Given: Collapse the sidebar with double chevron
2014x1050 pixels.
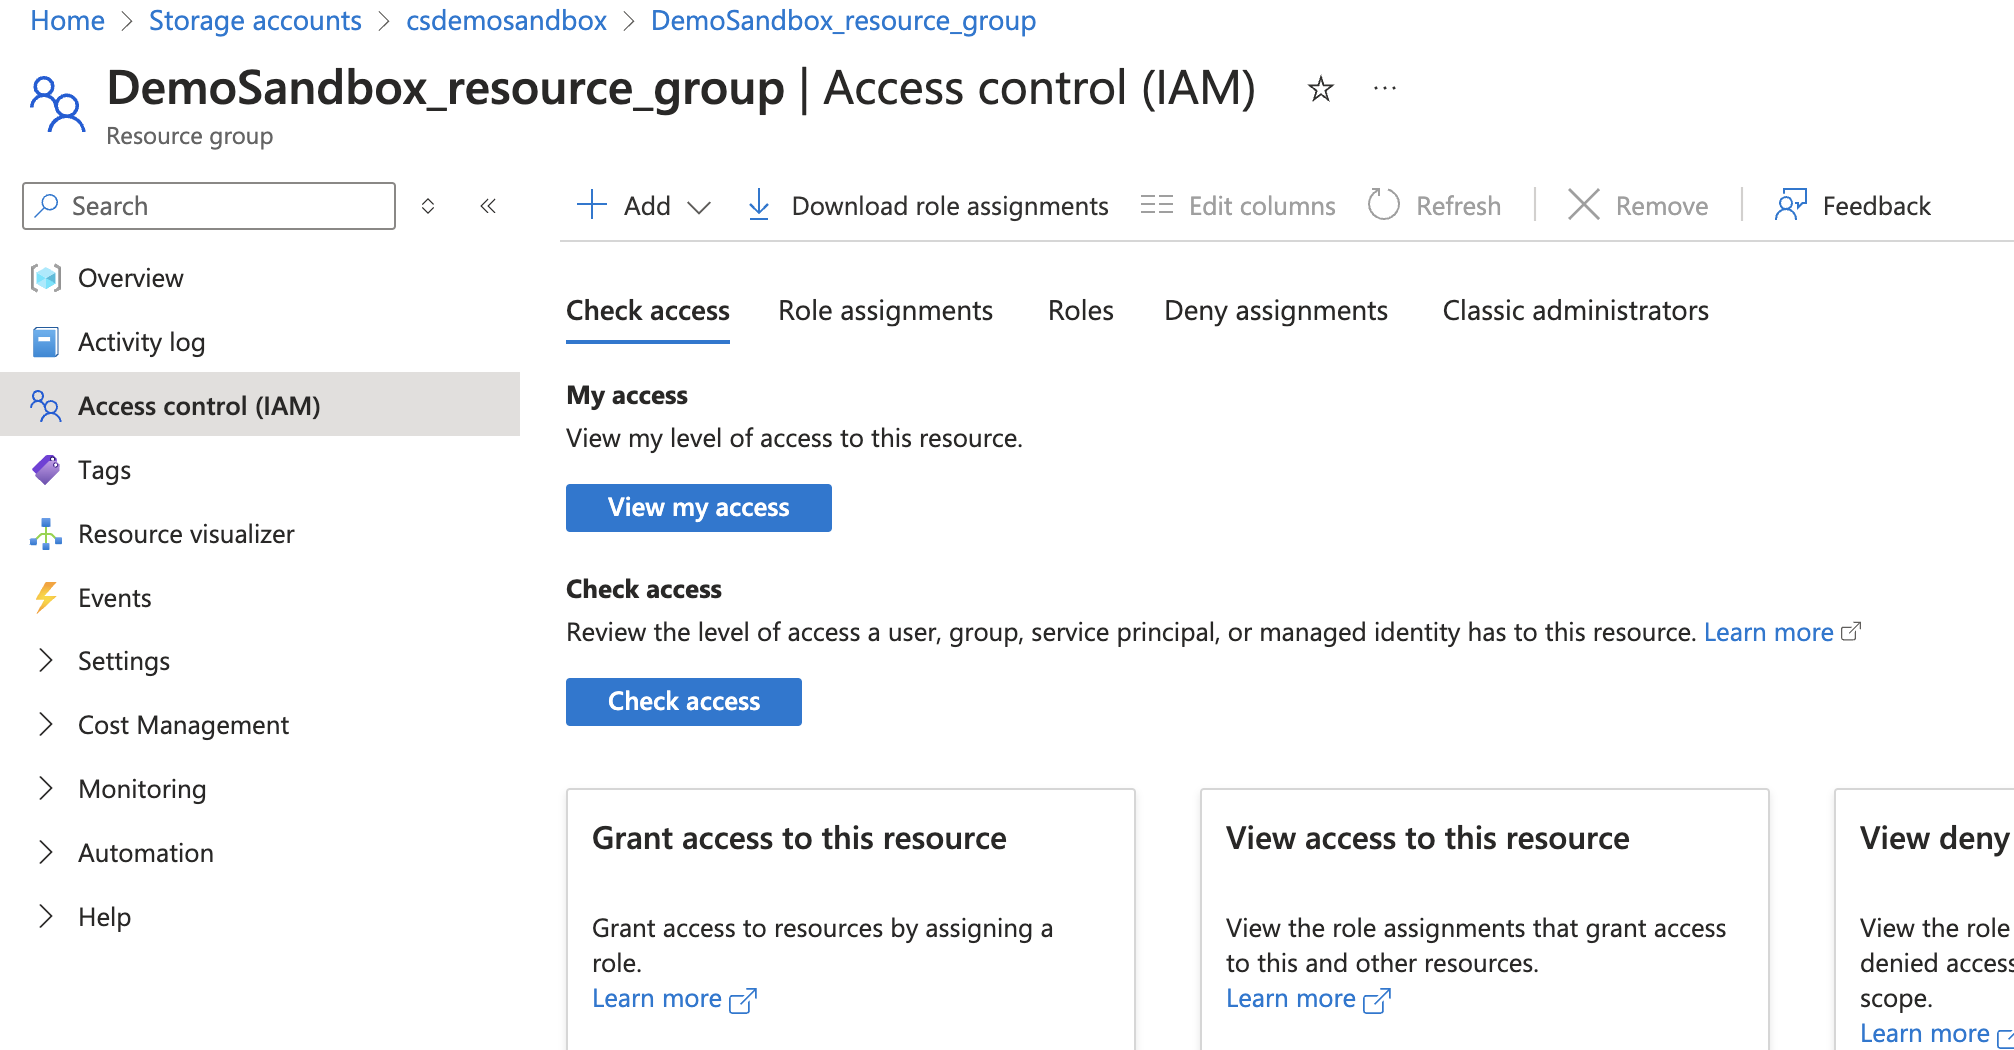Looking at the screenshot, I should click(x=489, y=206).
